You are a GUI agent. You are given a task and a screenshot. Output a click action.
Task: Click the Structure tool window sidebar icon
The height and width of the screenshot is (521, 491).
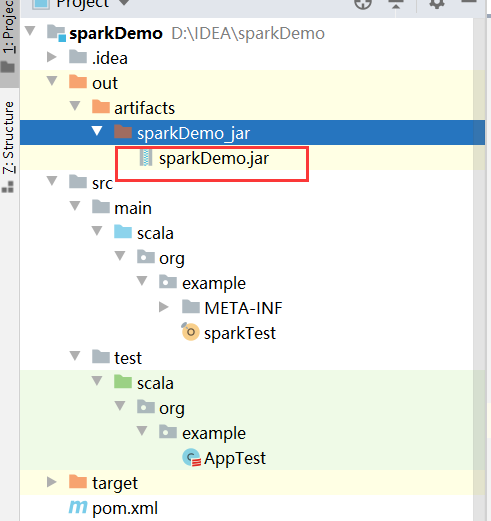[8, 187]
